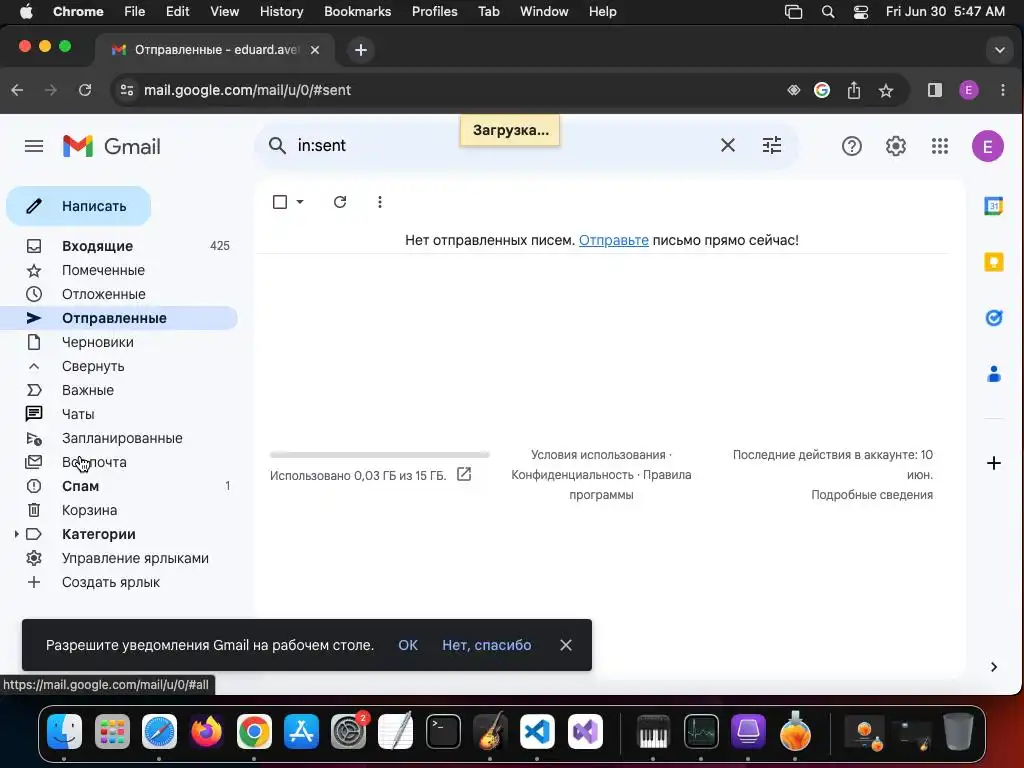Open the Отложенные folder
The width and height of the screenshot is (1024, 768).
118,295
